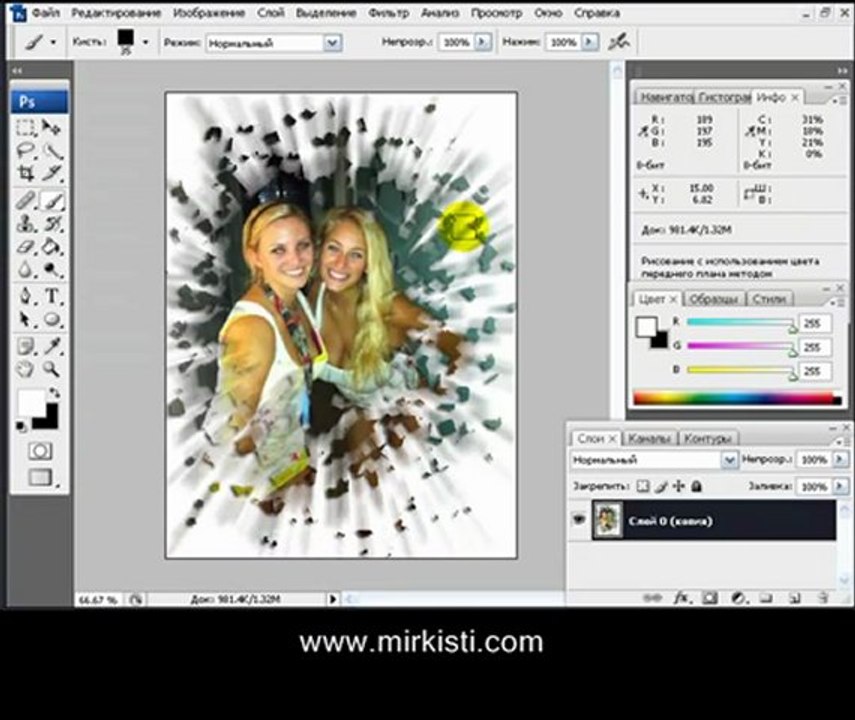Screen dimensions: 855x720
Task: Open the Слой menu
Action: point(270,13)
